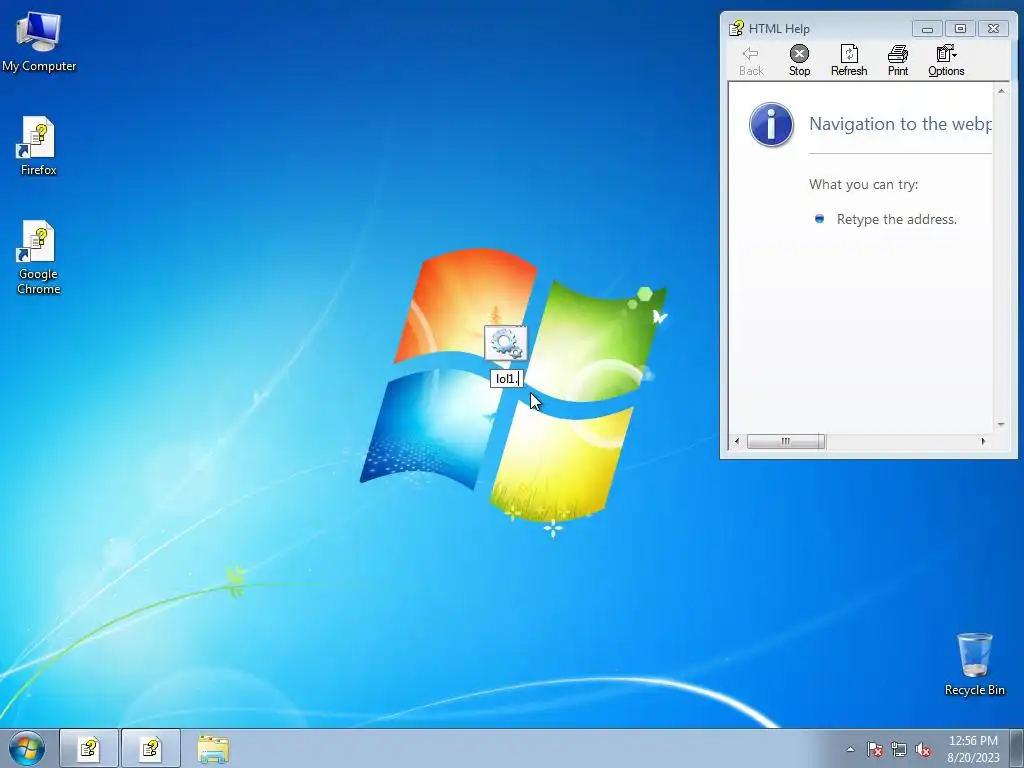Switch to second HTML Help taskbar button
Viewport: 1024px width, 768px height.
151,748
